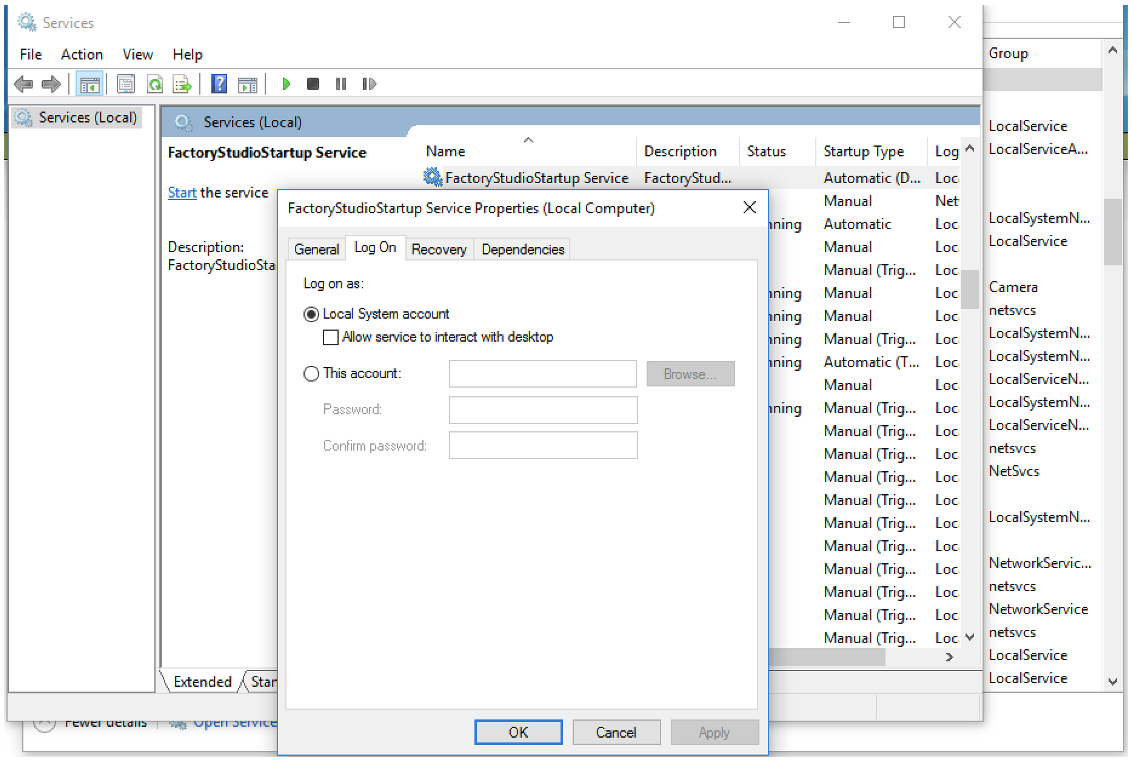Switch to the Dependencies tab

click(523, 249)
